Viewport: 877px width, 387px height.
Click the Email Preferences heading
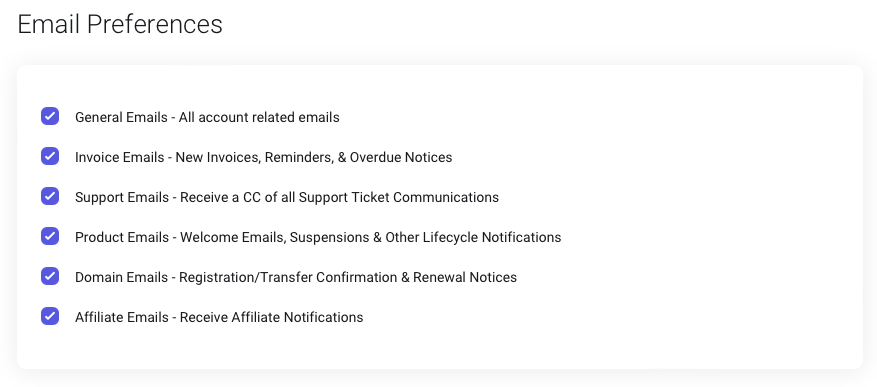click(x=120, y=25)
